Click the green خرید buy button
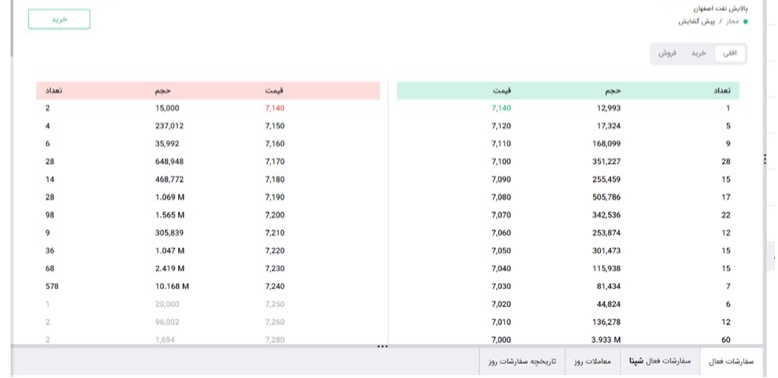778x378 pixels. click(59, 19)
